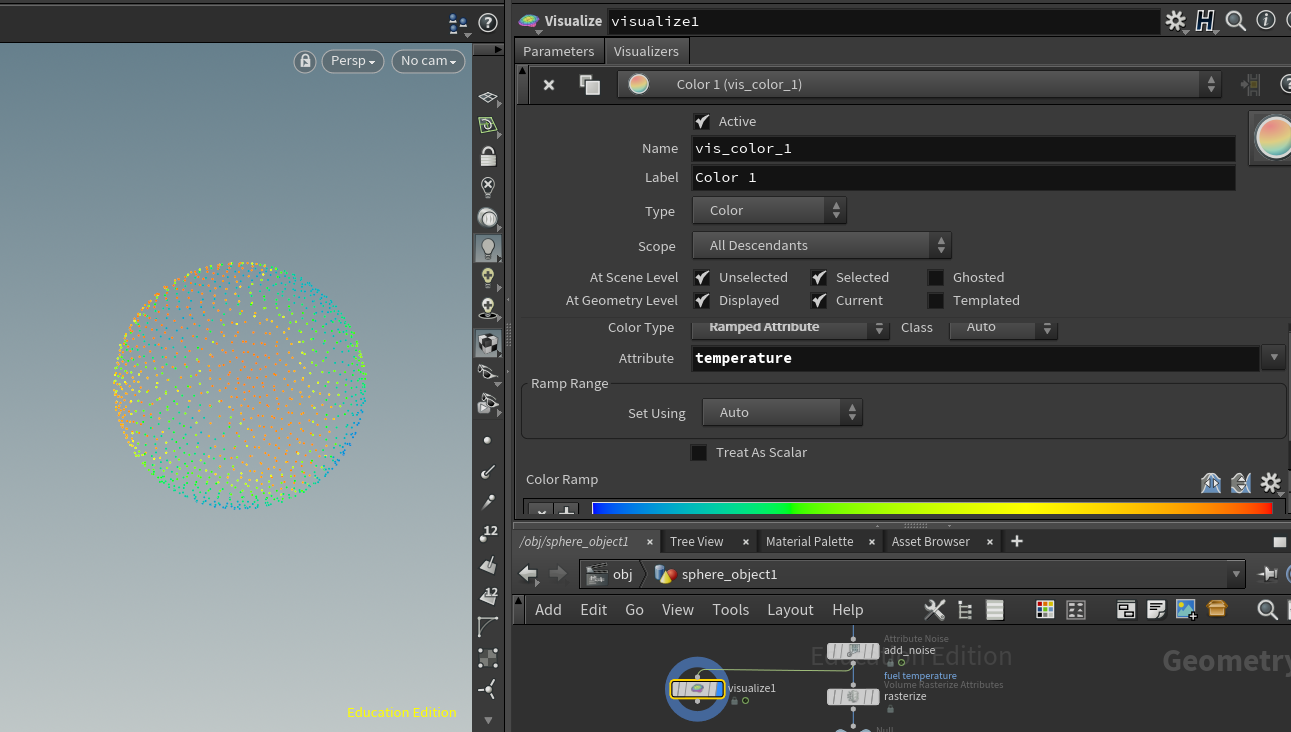
Task: Click the sticky note icon in network toolbar
Action: tap(1156, 610)
